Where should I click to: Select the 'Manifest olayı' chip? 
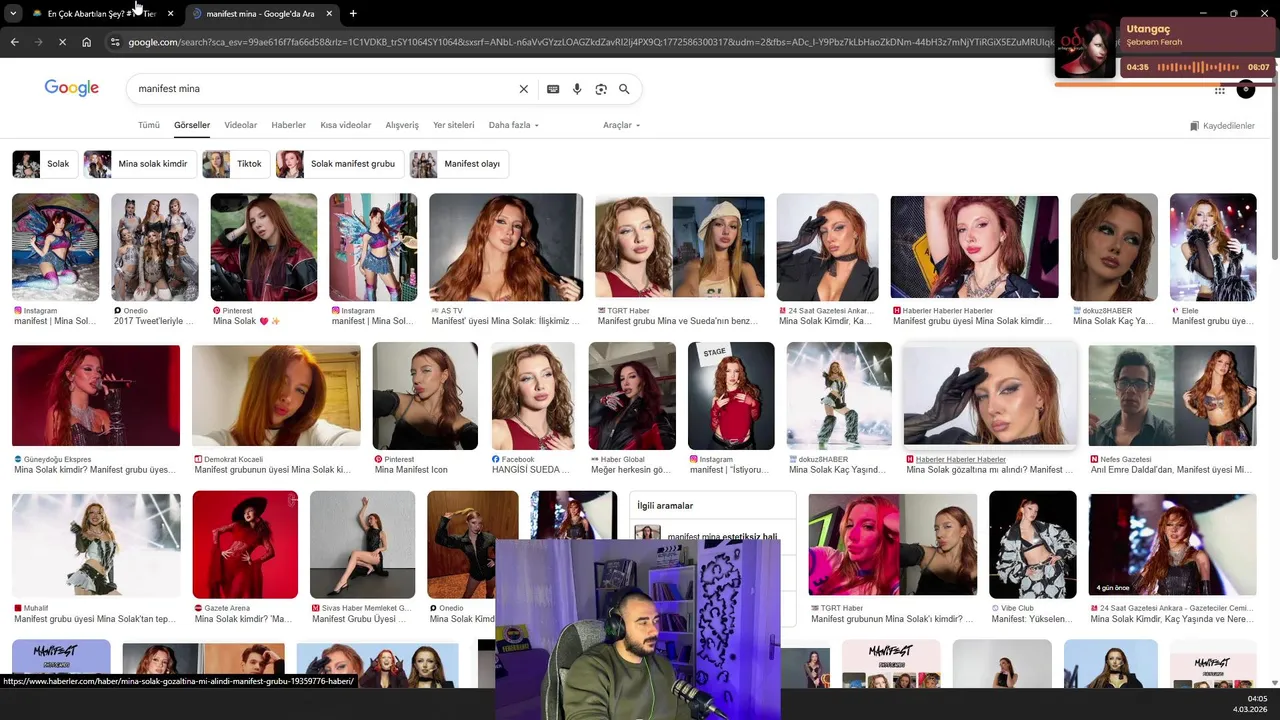pos(459,164)
